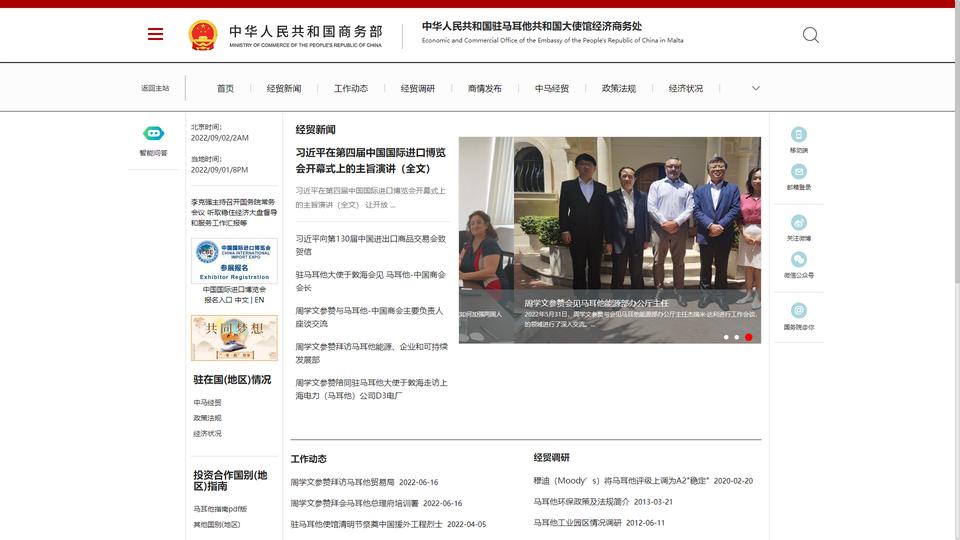
Task: Open the 李克强主持召开国务院常务会议 news link
Action: coord(234,212)
